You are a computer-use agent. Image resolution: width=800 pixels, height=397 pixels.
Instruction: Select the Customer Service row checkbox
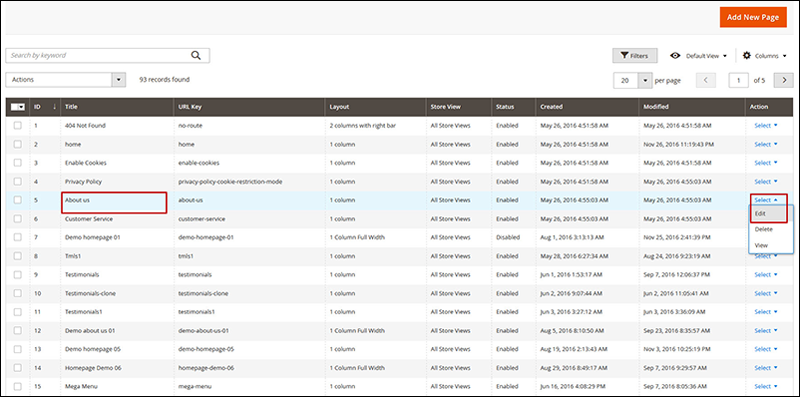tap(18, 218)
